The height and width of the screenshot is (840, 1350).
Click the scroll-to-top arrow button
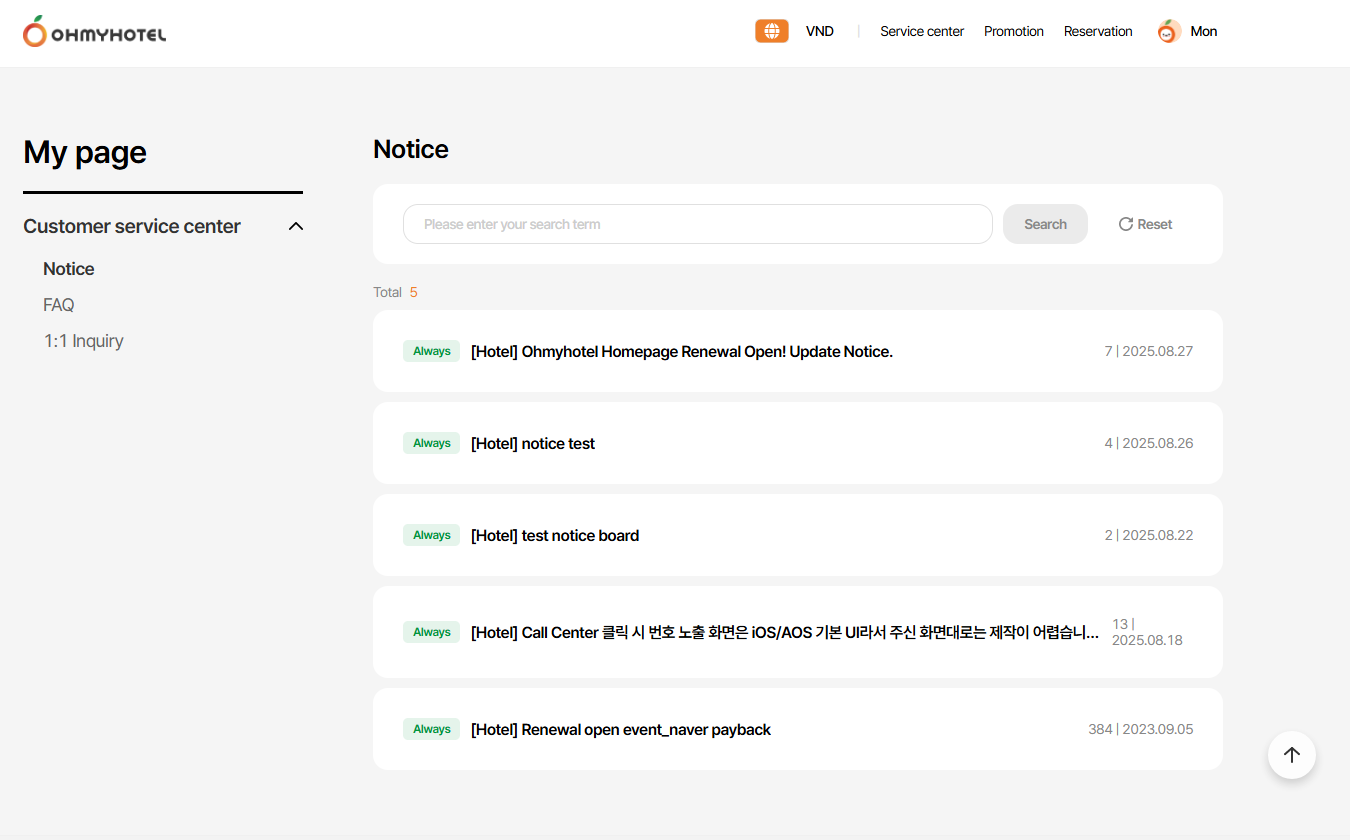point(1291,755)
